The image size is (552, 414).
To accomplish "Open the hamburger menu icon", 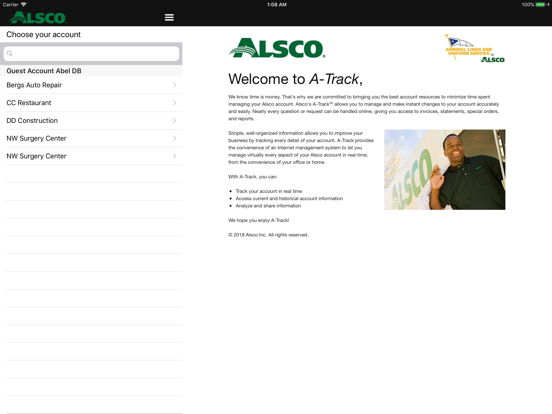I will tap(169, 17).
